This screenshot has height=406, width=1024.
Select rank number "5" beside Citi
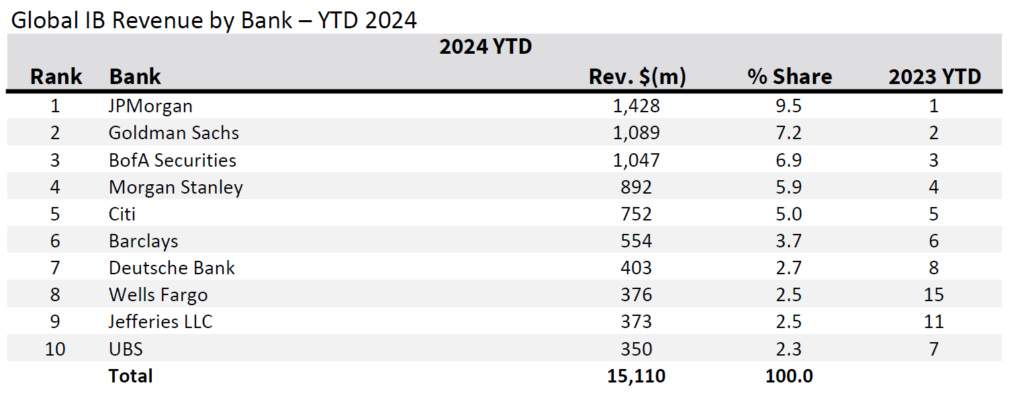pyautogui.click(x=56, y=214)
